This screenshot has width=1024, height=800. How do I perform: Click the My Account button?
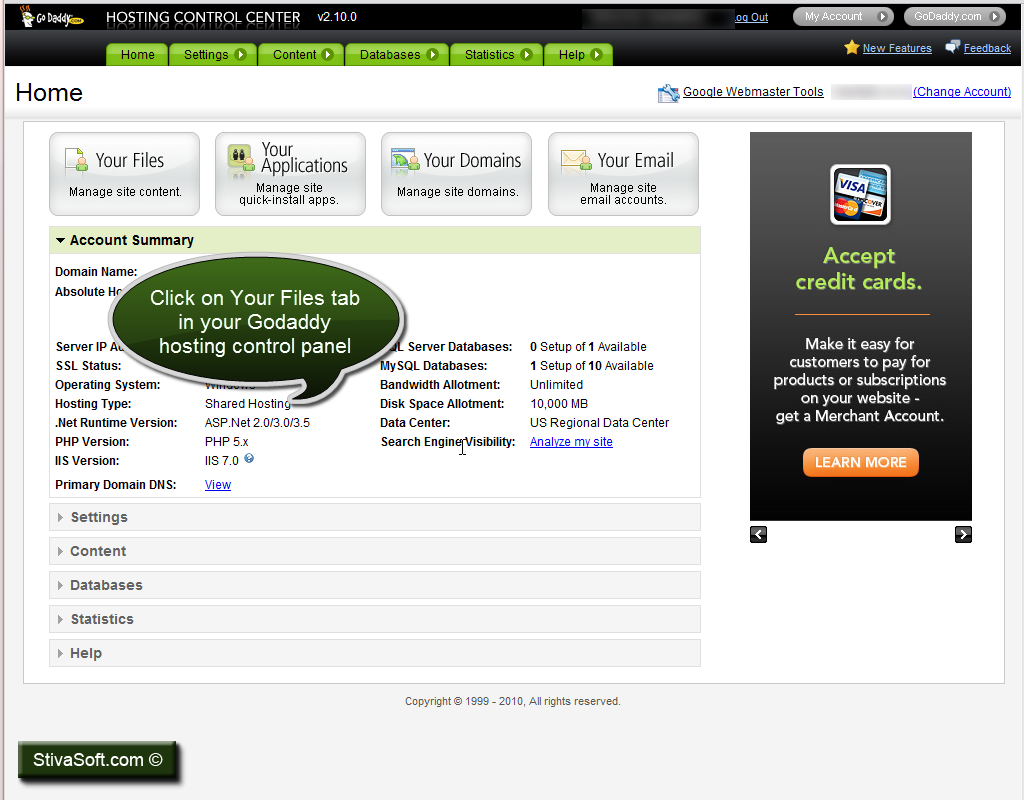(843, 16)
